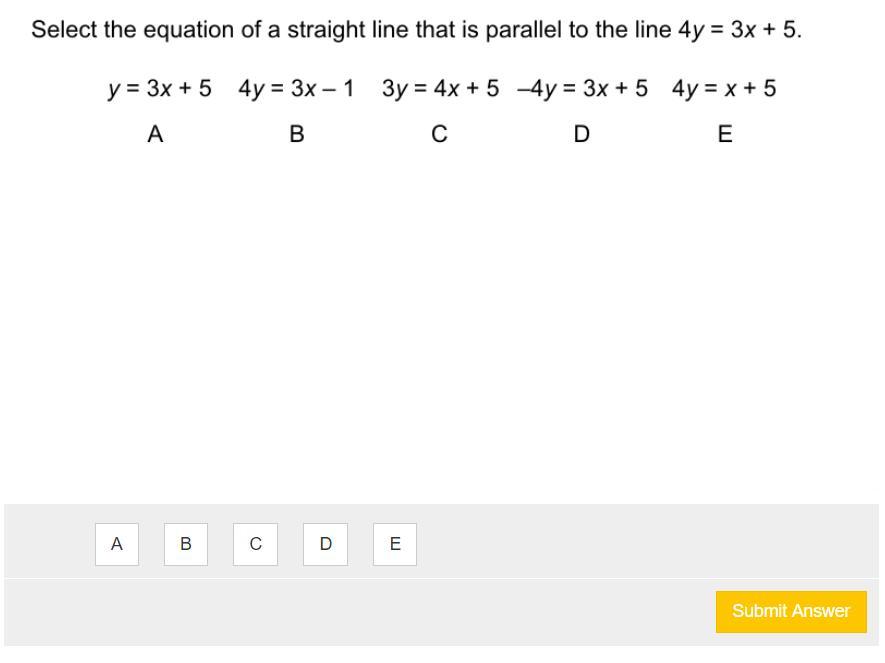The width and height of the screenshot is (885, 663).
Task: Click '4y = 3x + 5' in question sentence
Action: point(737,30)
